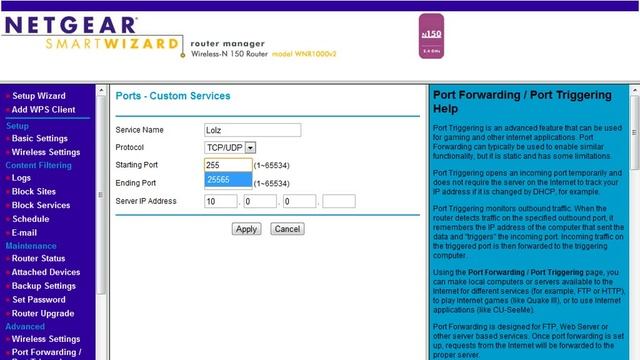
Task: Open Block Sites page
Action: [x=33, y=191]
